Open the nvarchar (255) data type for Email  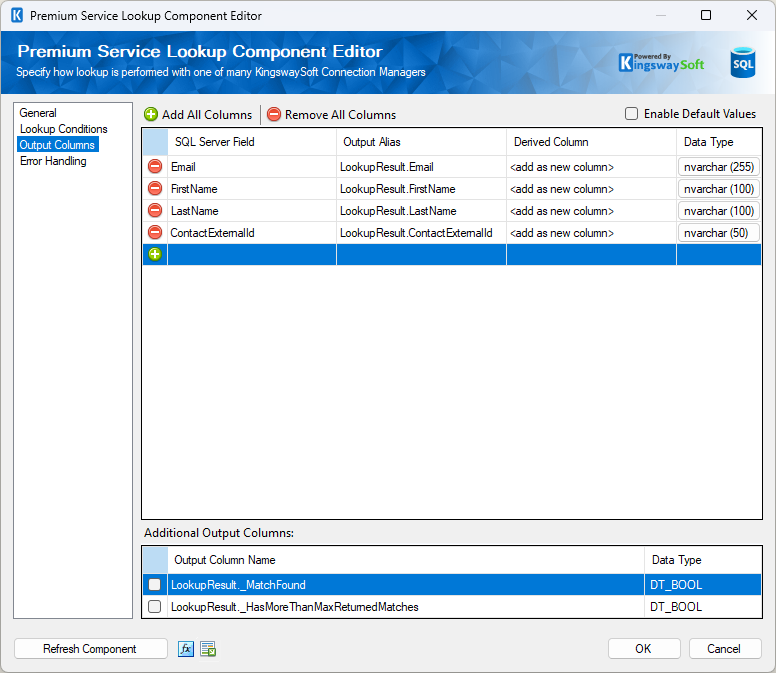[719, 167]
